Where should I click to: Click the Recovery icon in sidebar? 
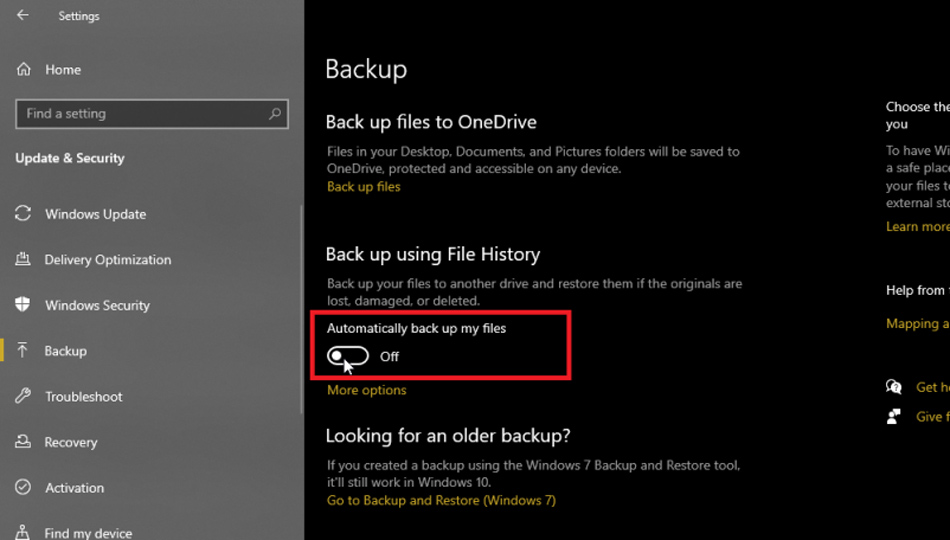coord(23,442)
